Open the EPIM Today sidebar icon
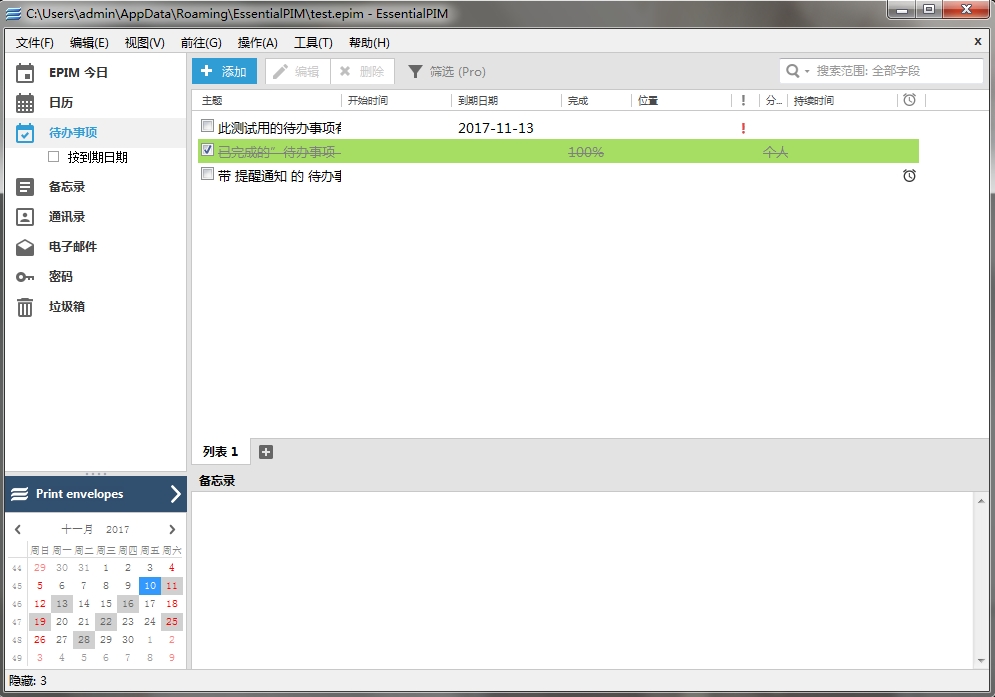 (25, 73)
